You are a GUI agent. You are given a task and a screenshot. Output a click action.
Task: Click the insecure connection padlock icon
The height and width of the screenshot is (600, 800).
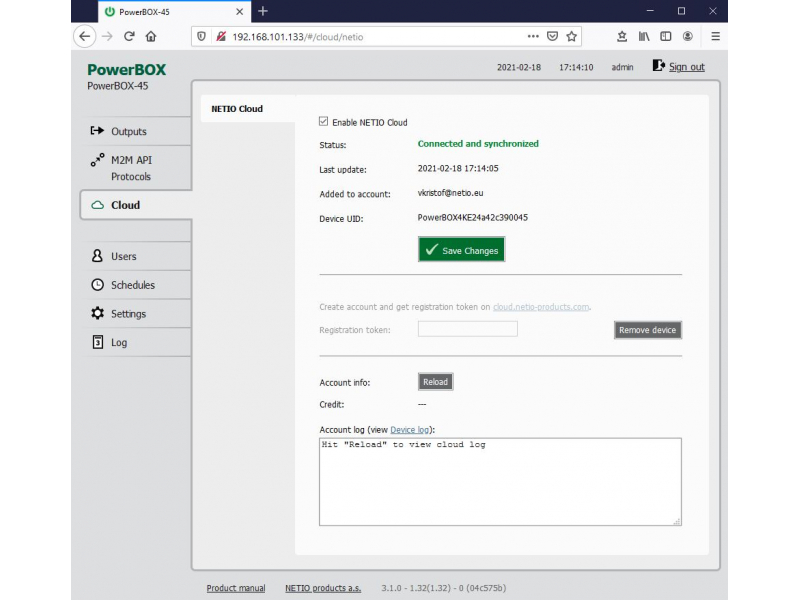click(x=221, y=36)
